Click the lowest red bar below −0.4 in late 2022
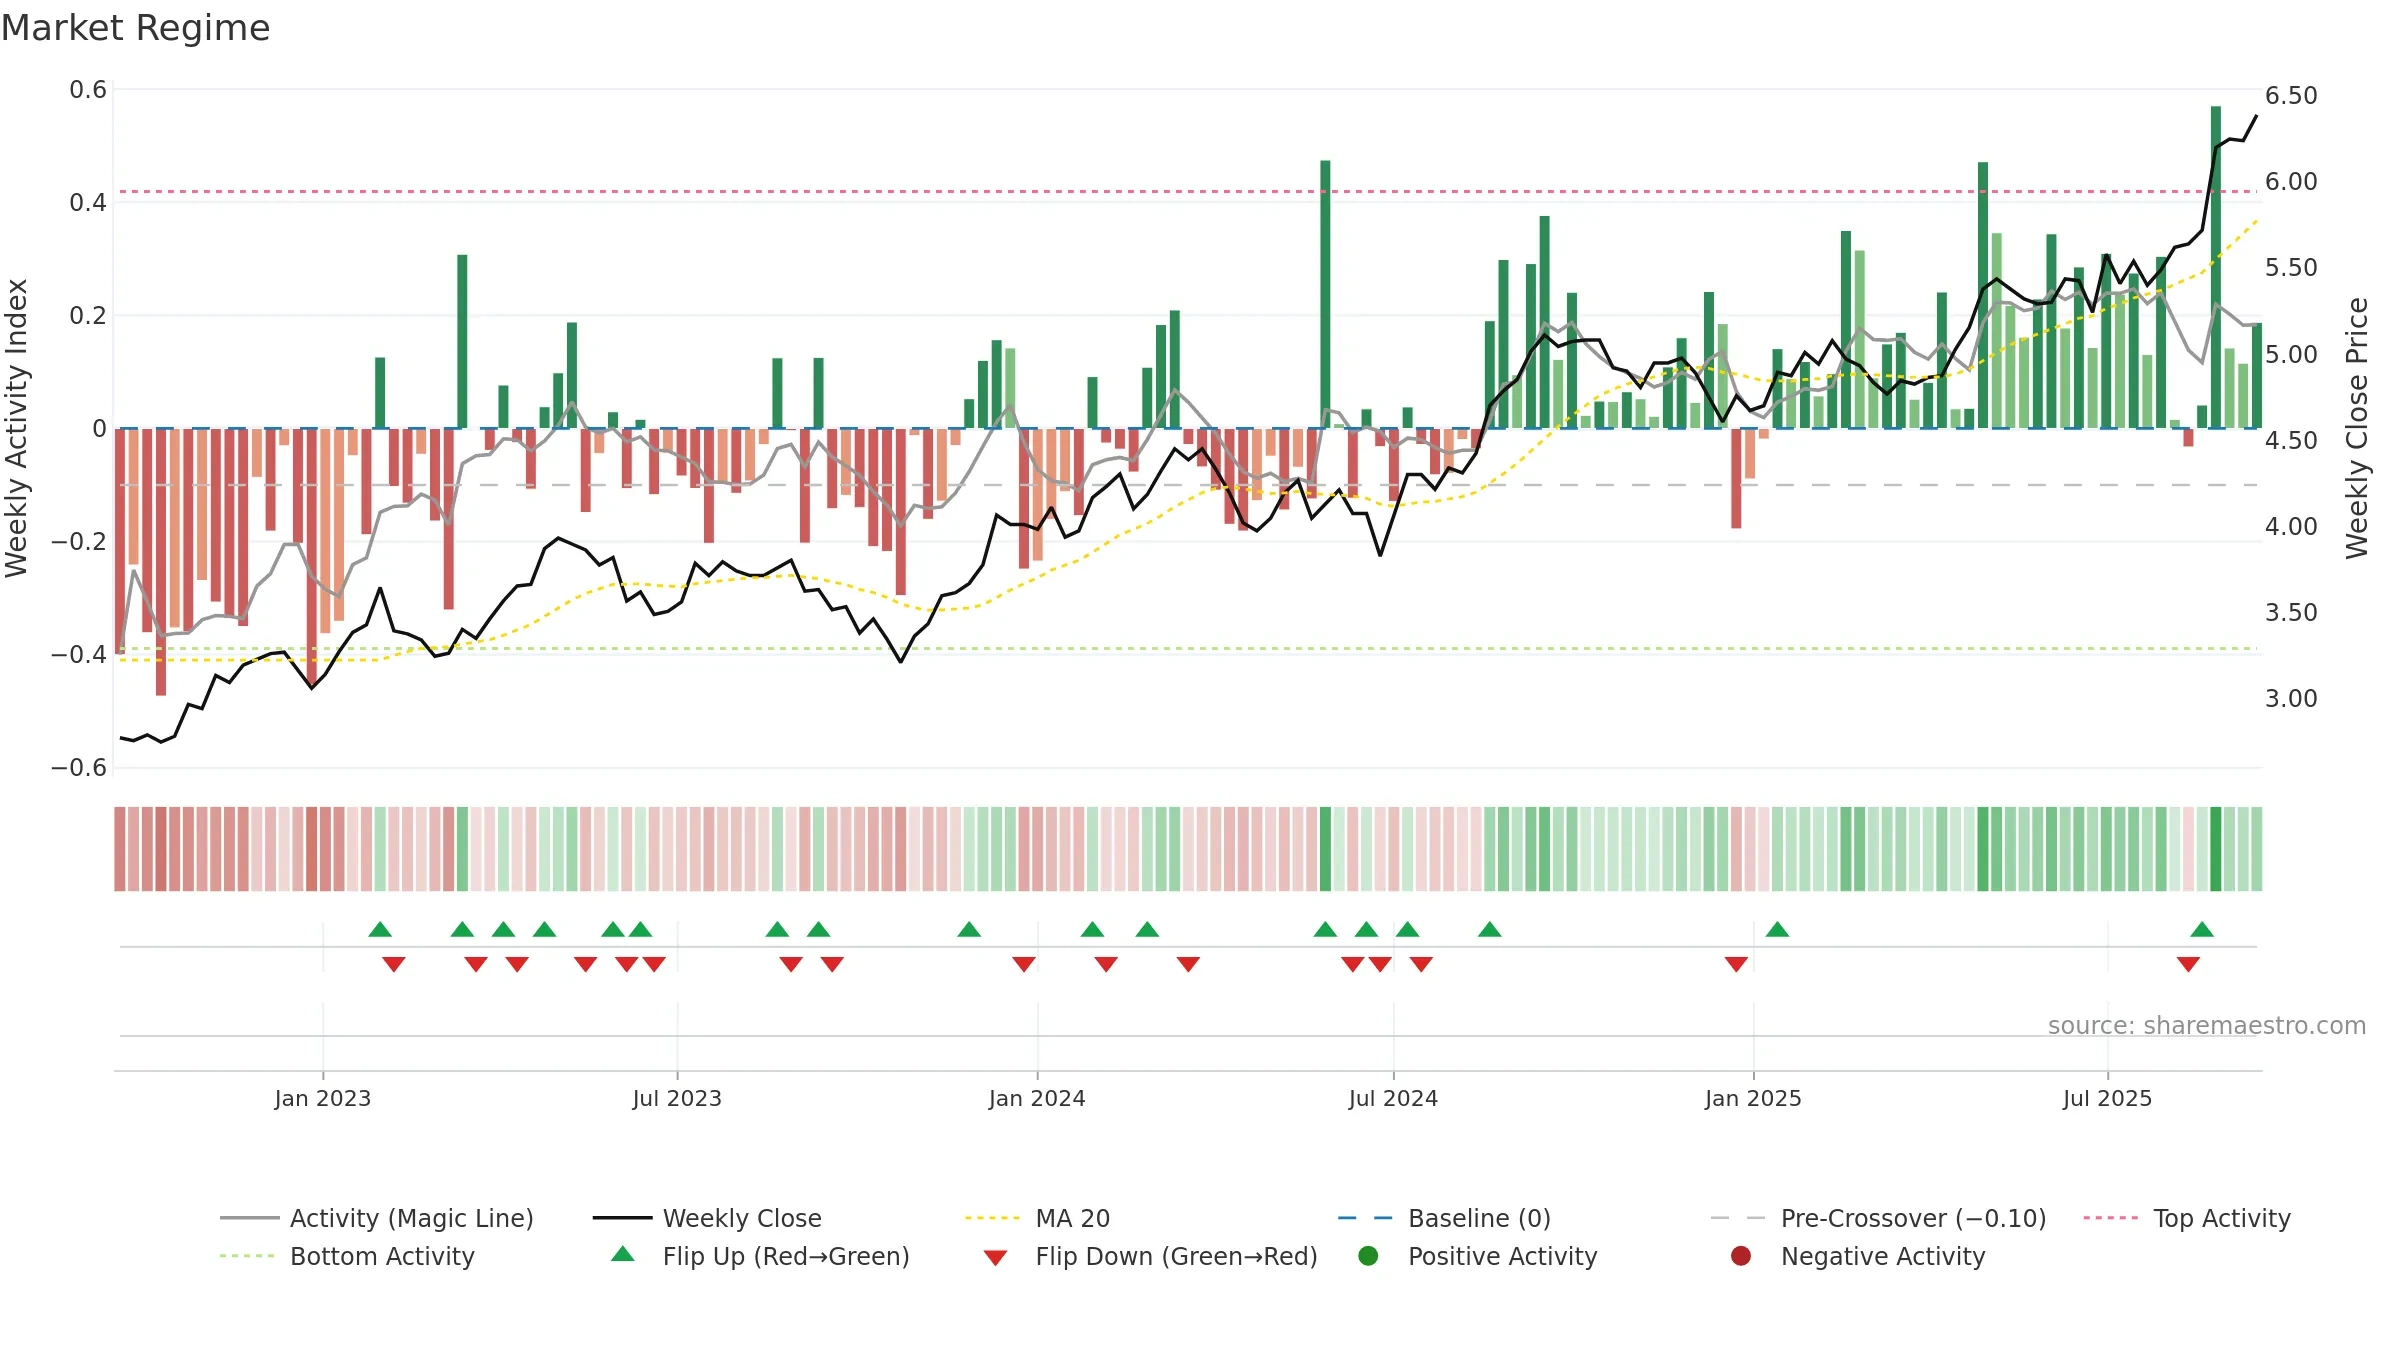The width and height of the screenshot is (2400, 1350). tap(161, 562)
